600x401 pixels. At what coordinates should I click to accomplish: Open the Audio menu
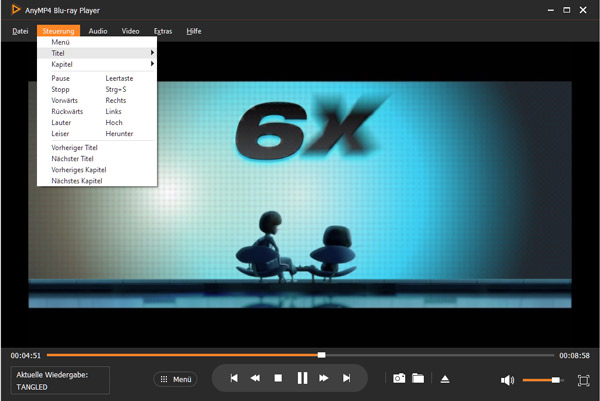click(98, 31)
